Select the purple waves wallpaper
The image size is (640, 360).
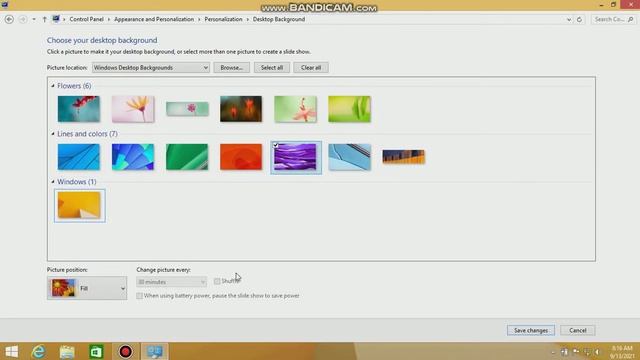point(296,158)
